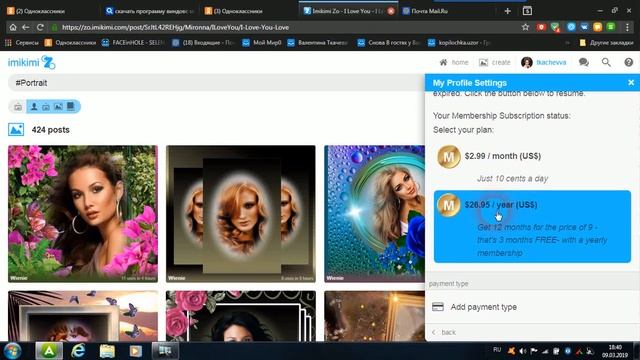Click the credit card icon

point(438,307)
